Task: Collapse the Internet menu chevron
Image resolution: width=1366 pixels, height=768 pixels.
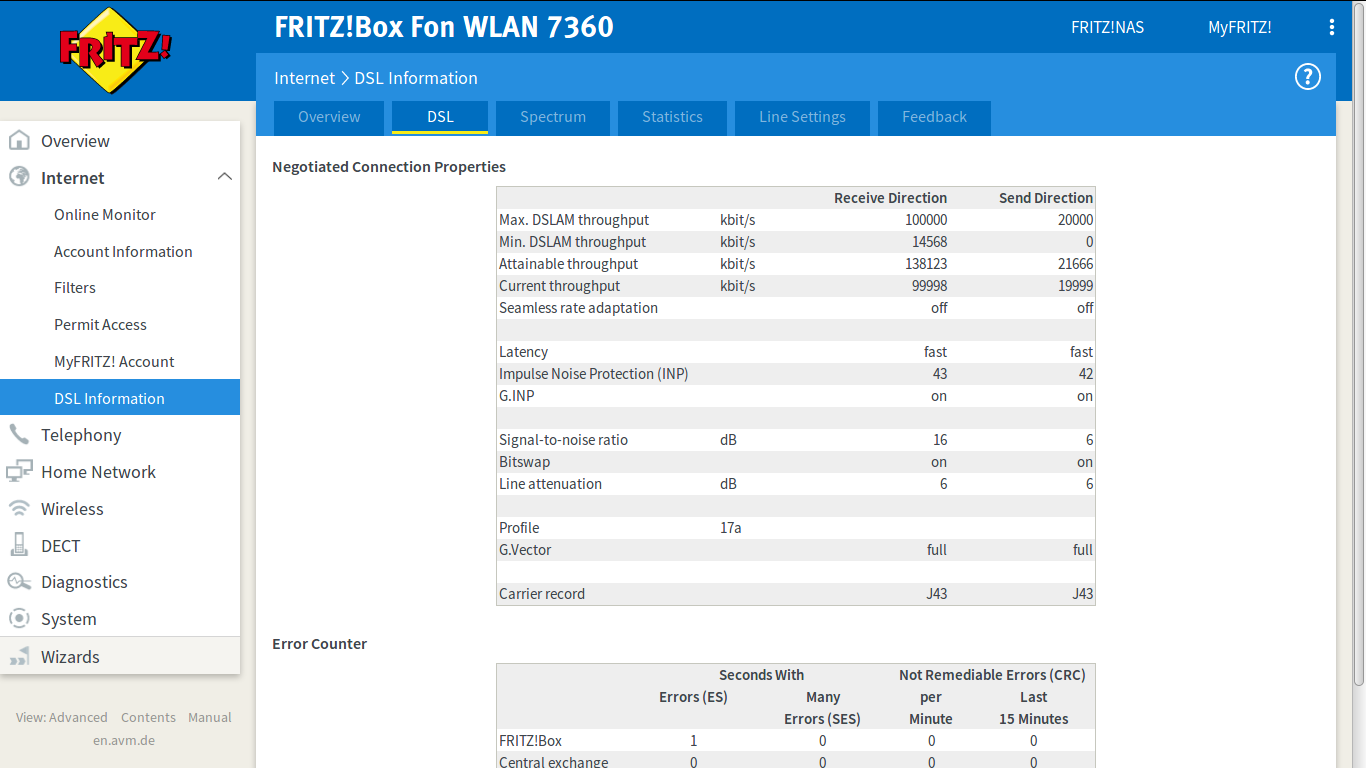Action: (x=224, y=177)
